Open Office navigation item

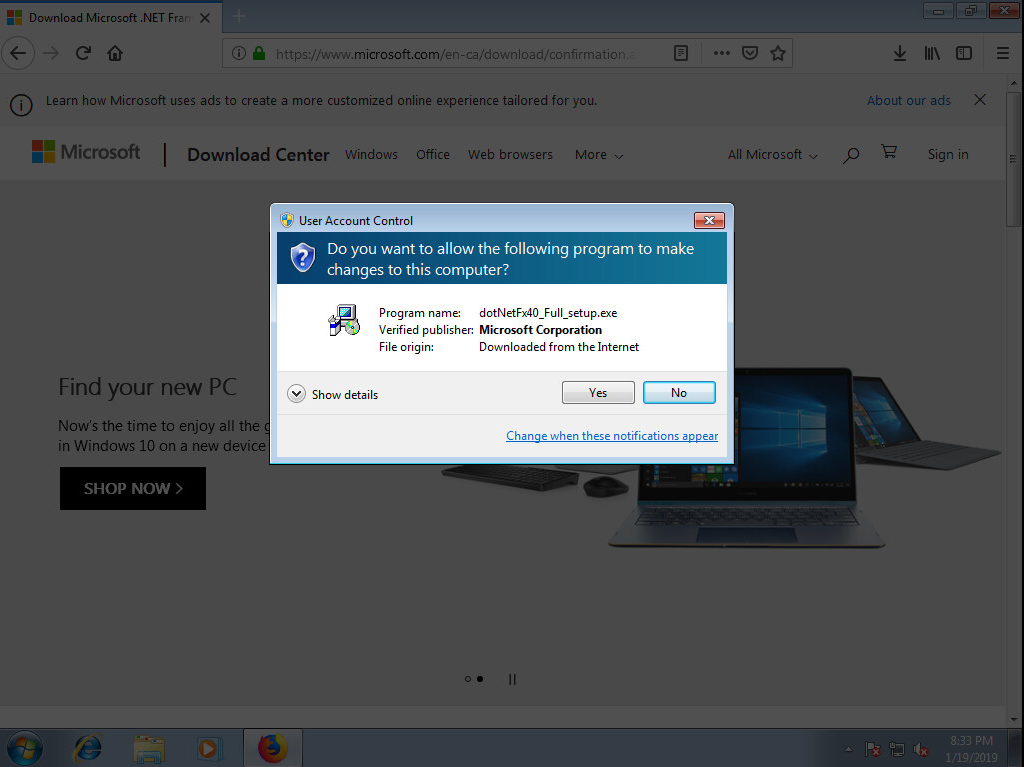433,155
